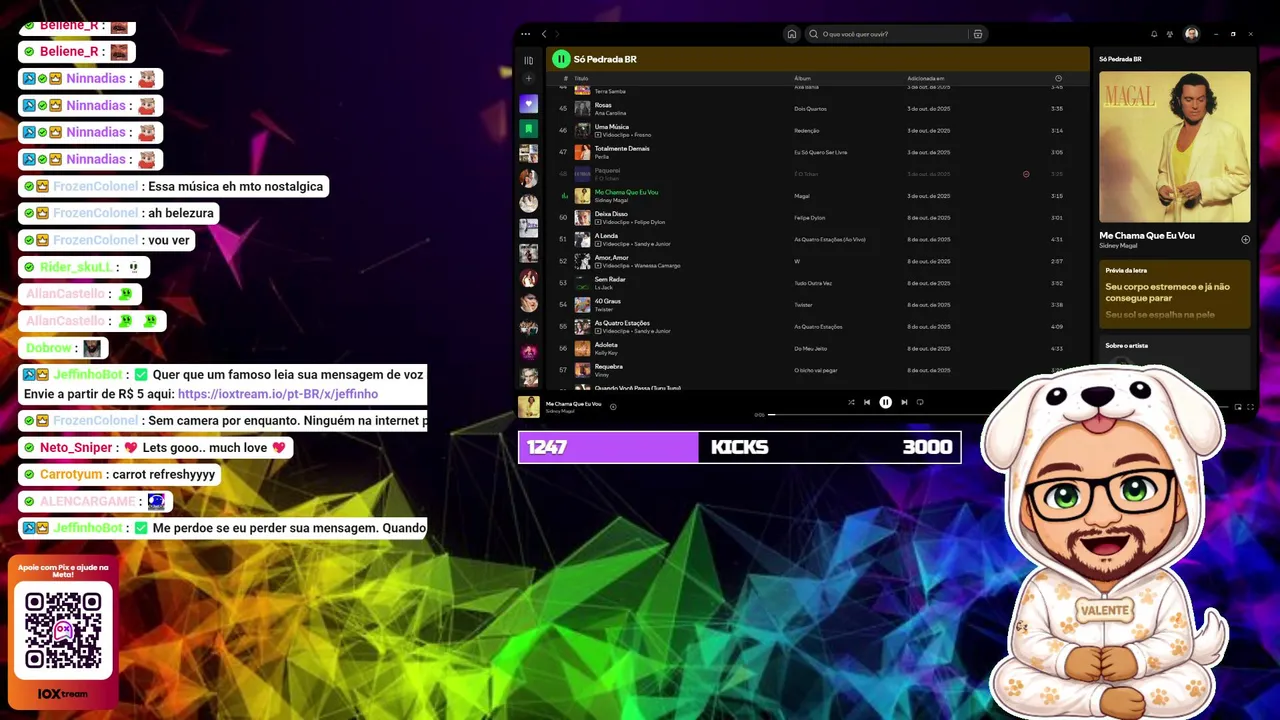This screenshot has width=1280, height=720.
Task: Sort by the Adicionada em column
Action: (x=925, y=78)
